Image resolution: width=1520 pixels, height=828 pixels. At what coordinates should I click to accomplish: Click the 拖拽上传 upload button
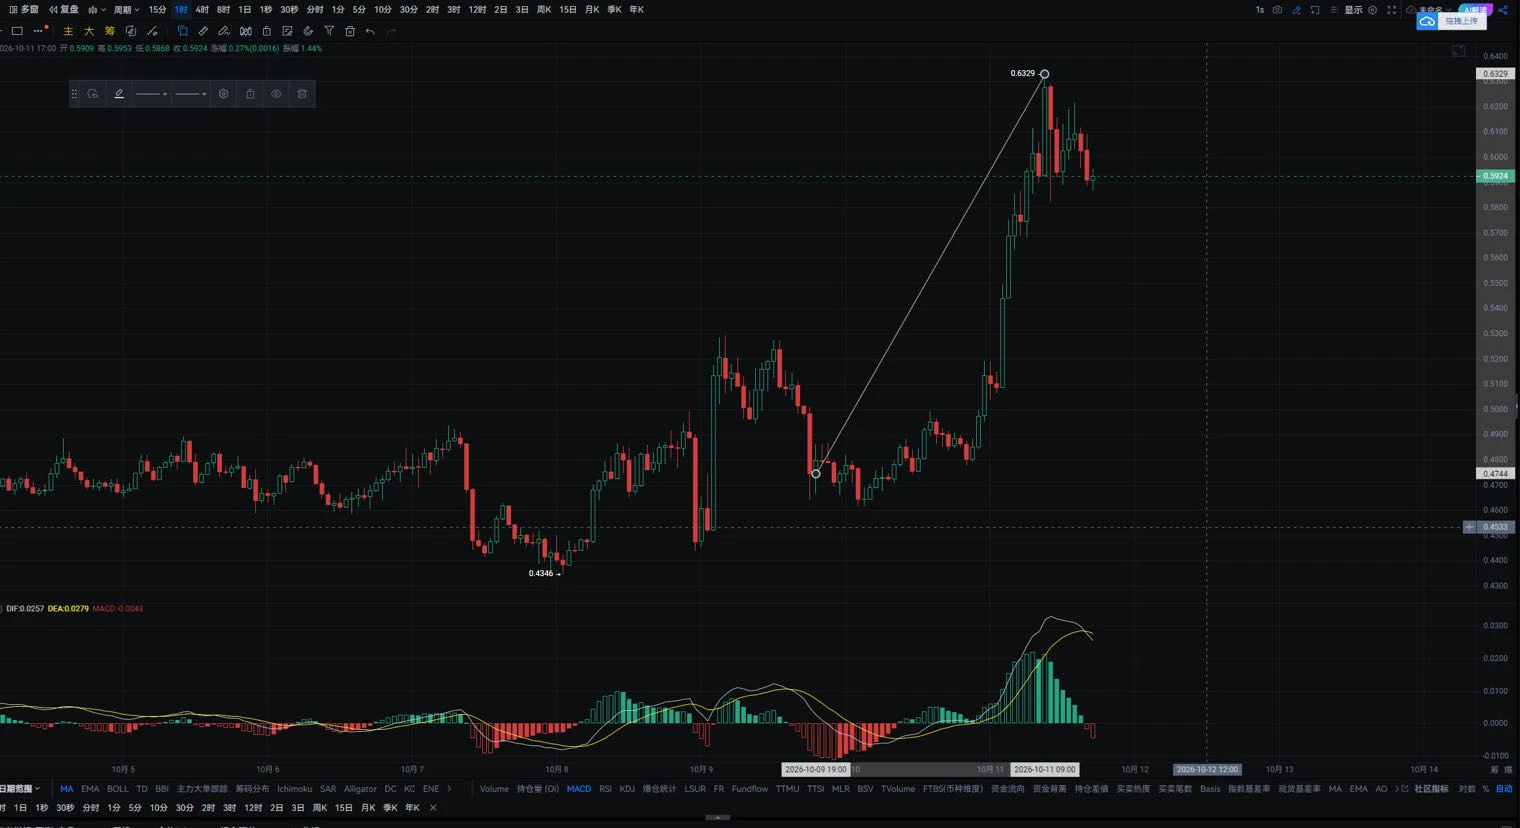pyautogui.click(x=1452, y=21)
